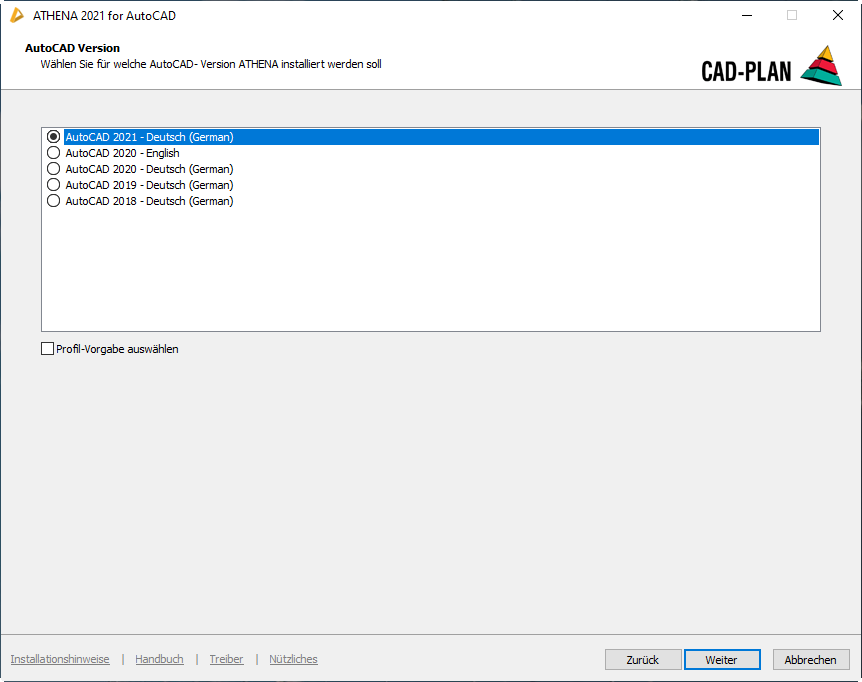
Task: Click the AutoCAD Version heading text
Action: [72, 48]
